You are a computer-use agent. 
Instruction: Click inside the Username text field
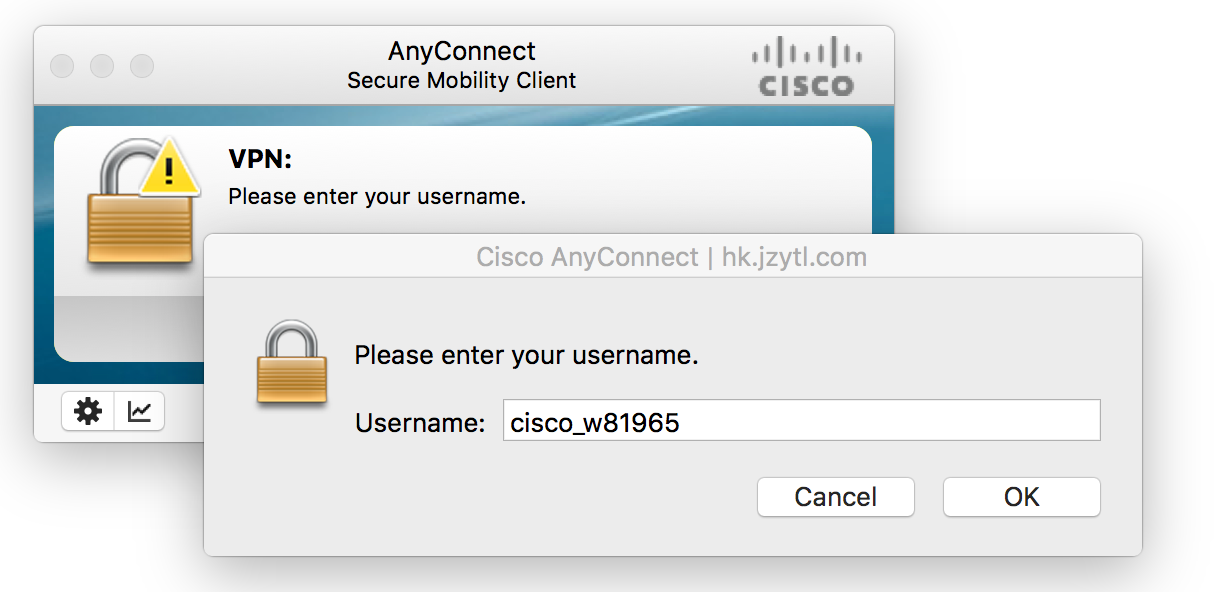[801, 421]
